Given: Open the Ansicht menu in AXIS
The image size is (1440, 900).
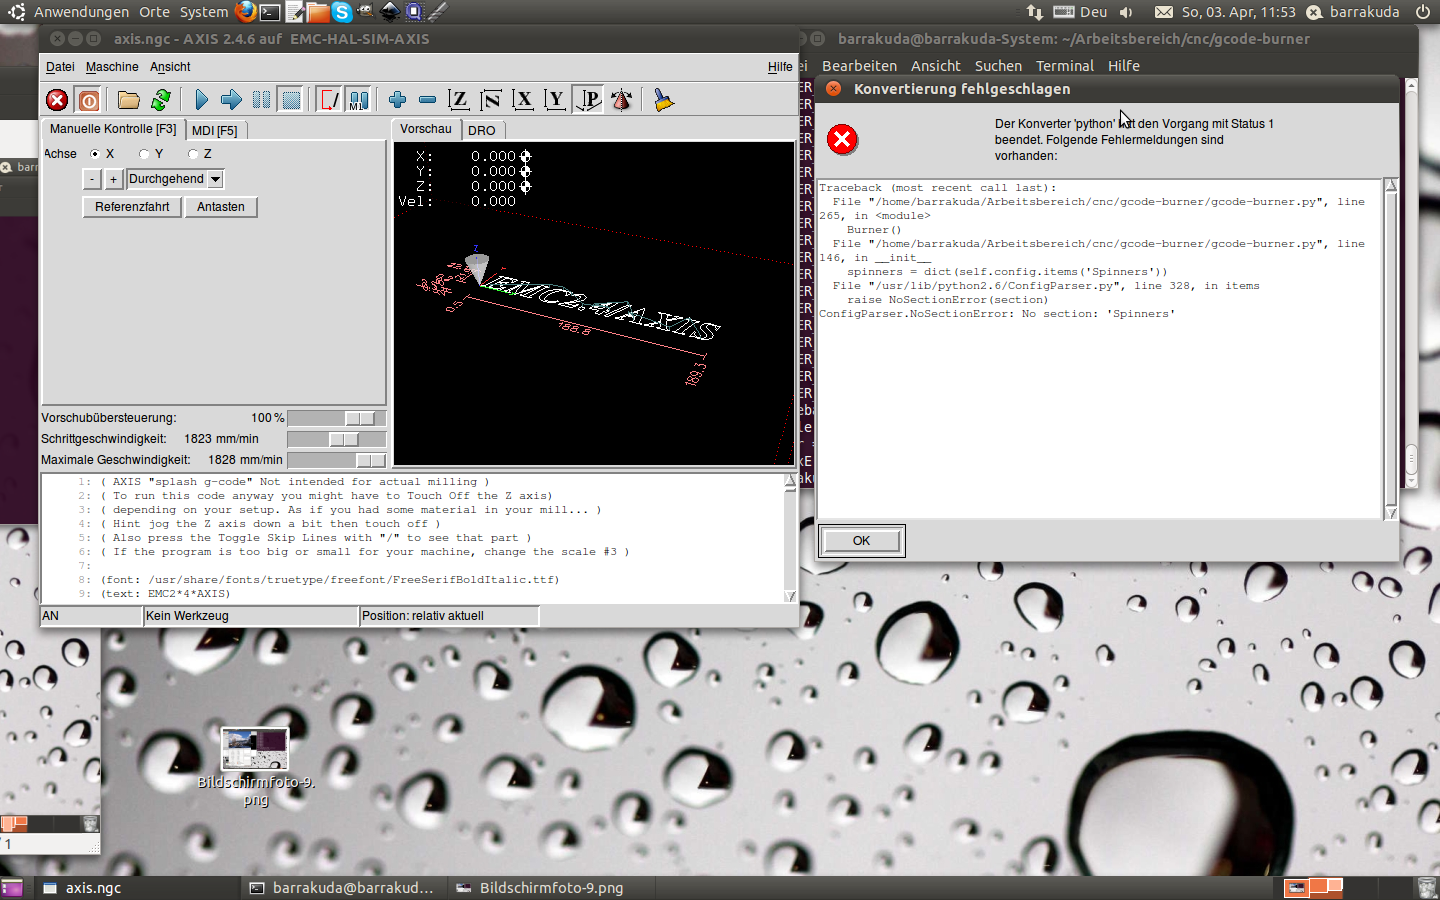Looking at the screenshot, I should pyautogui.click(x=170, y=67).
